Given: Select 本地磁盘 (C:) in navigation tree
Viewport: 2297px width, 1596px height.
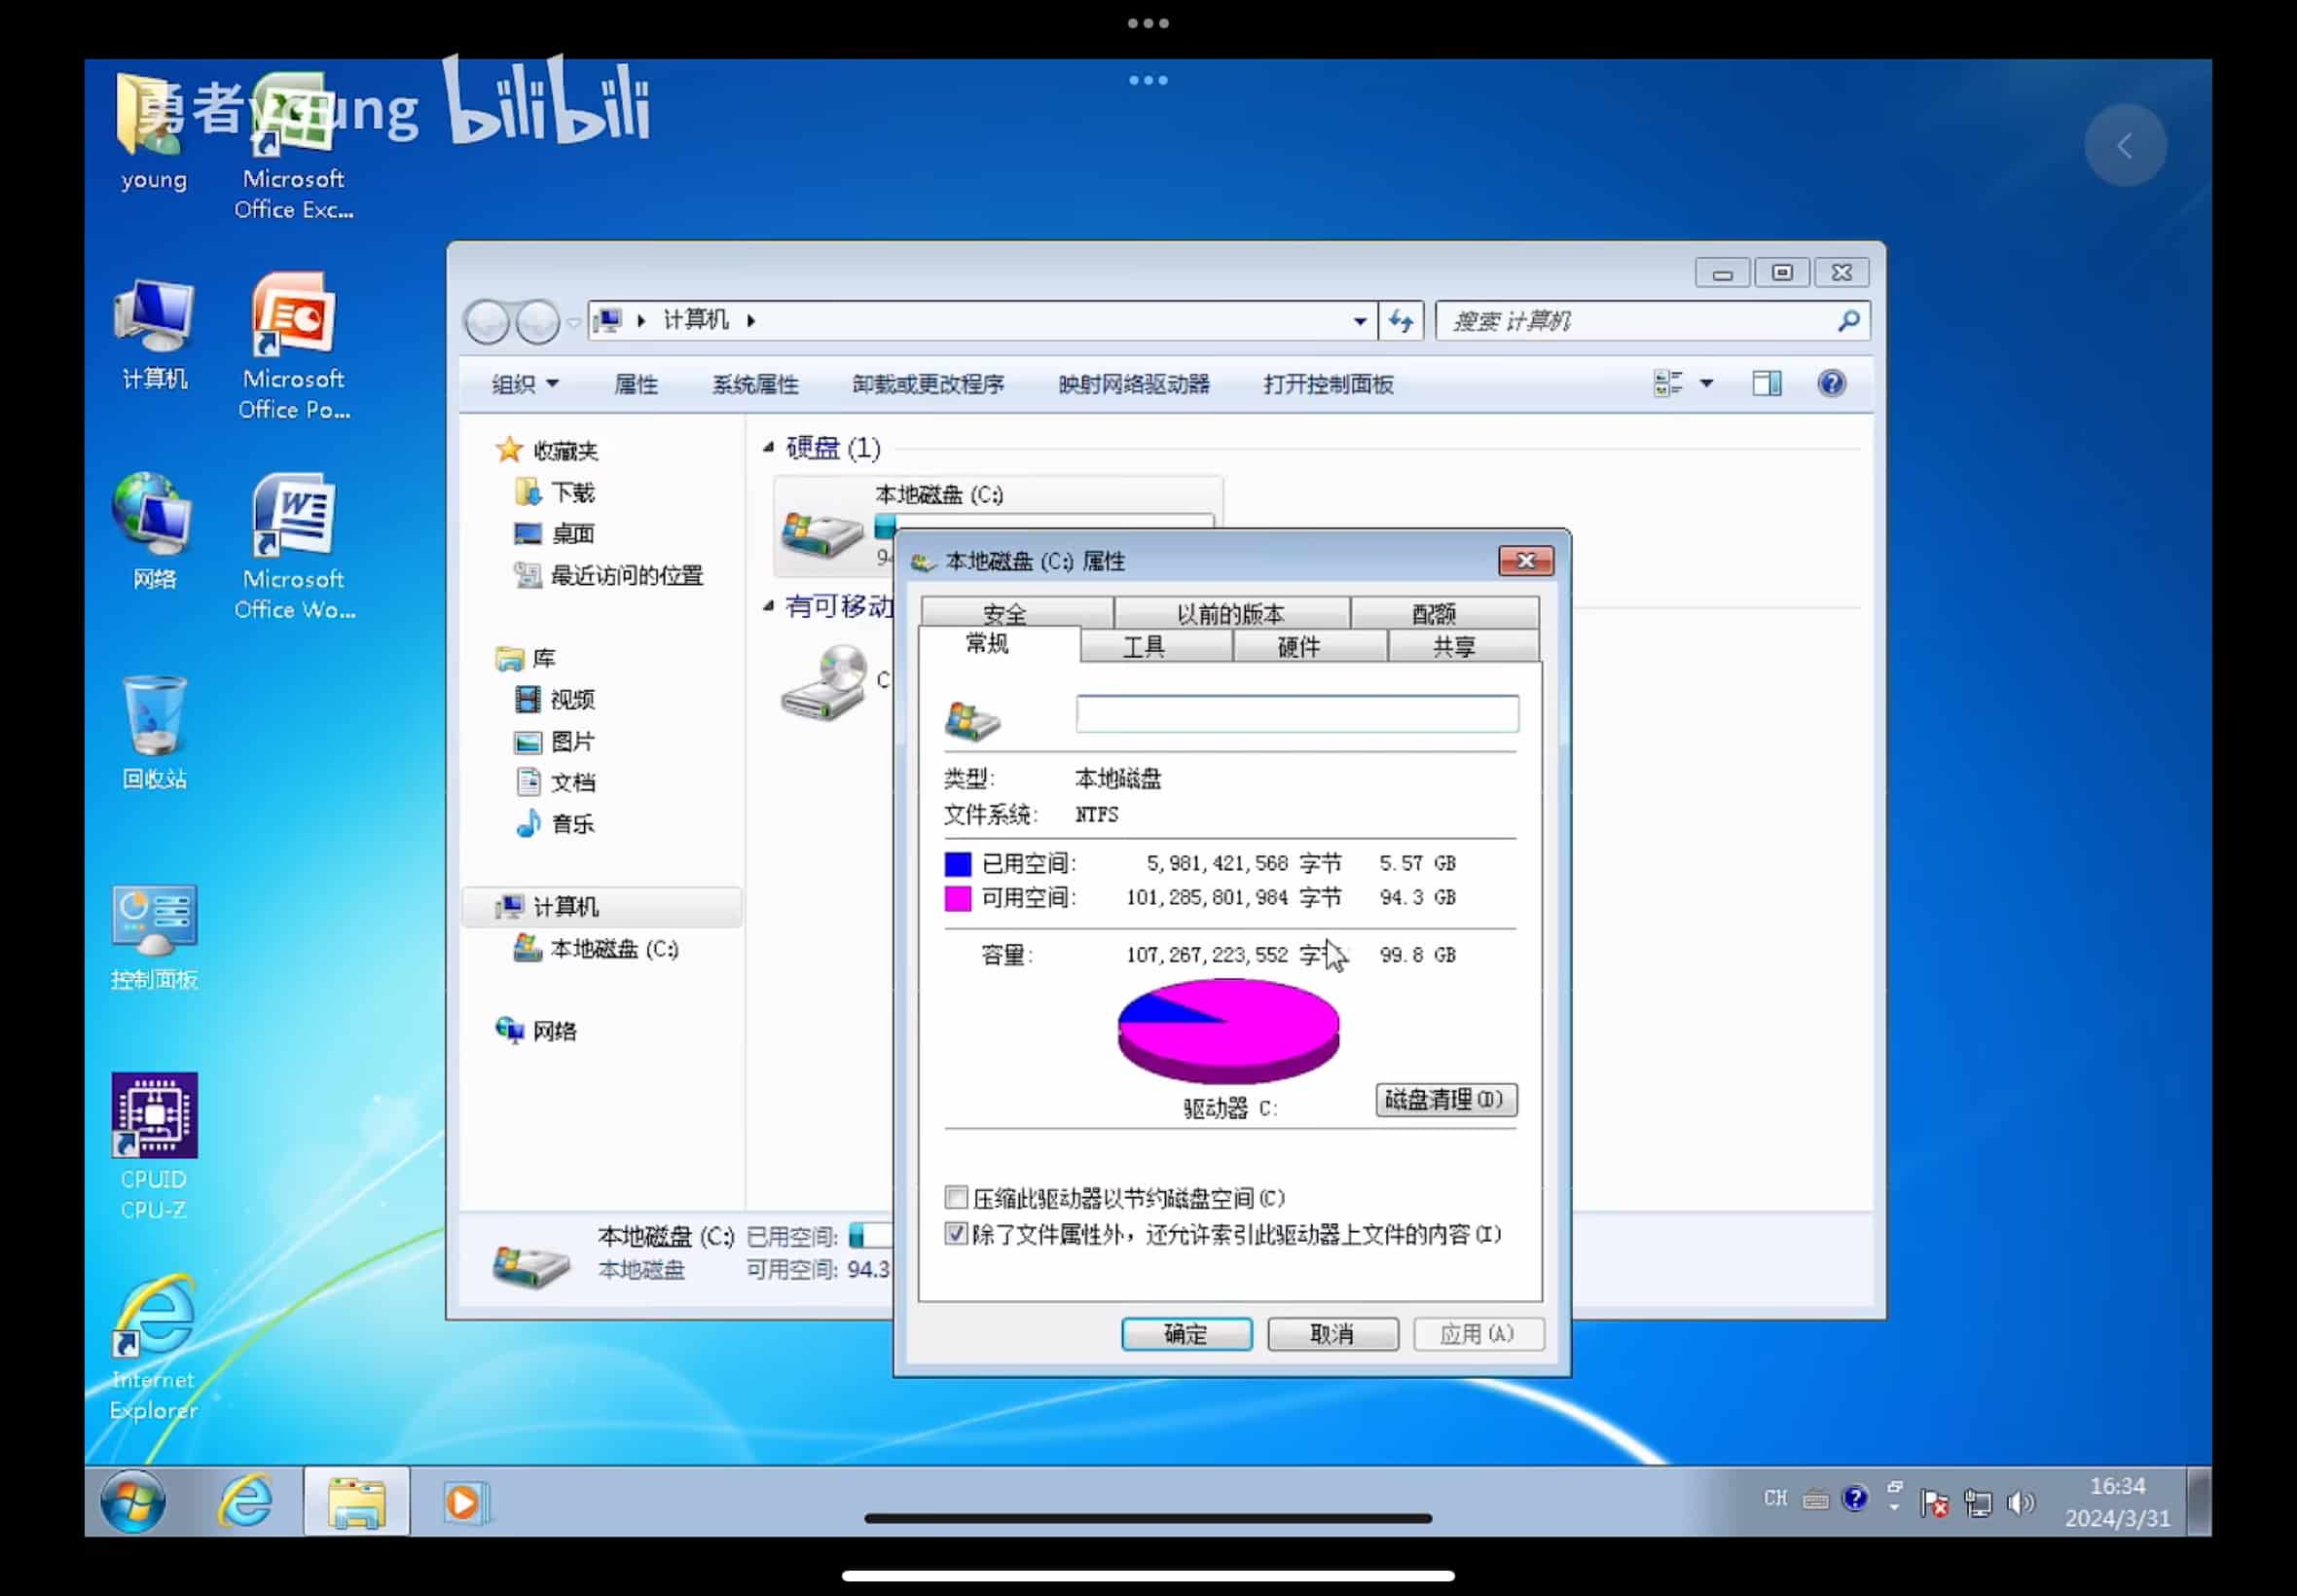Looking at the screenshot, I should pyautogui.click(x=596, y=948).
